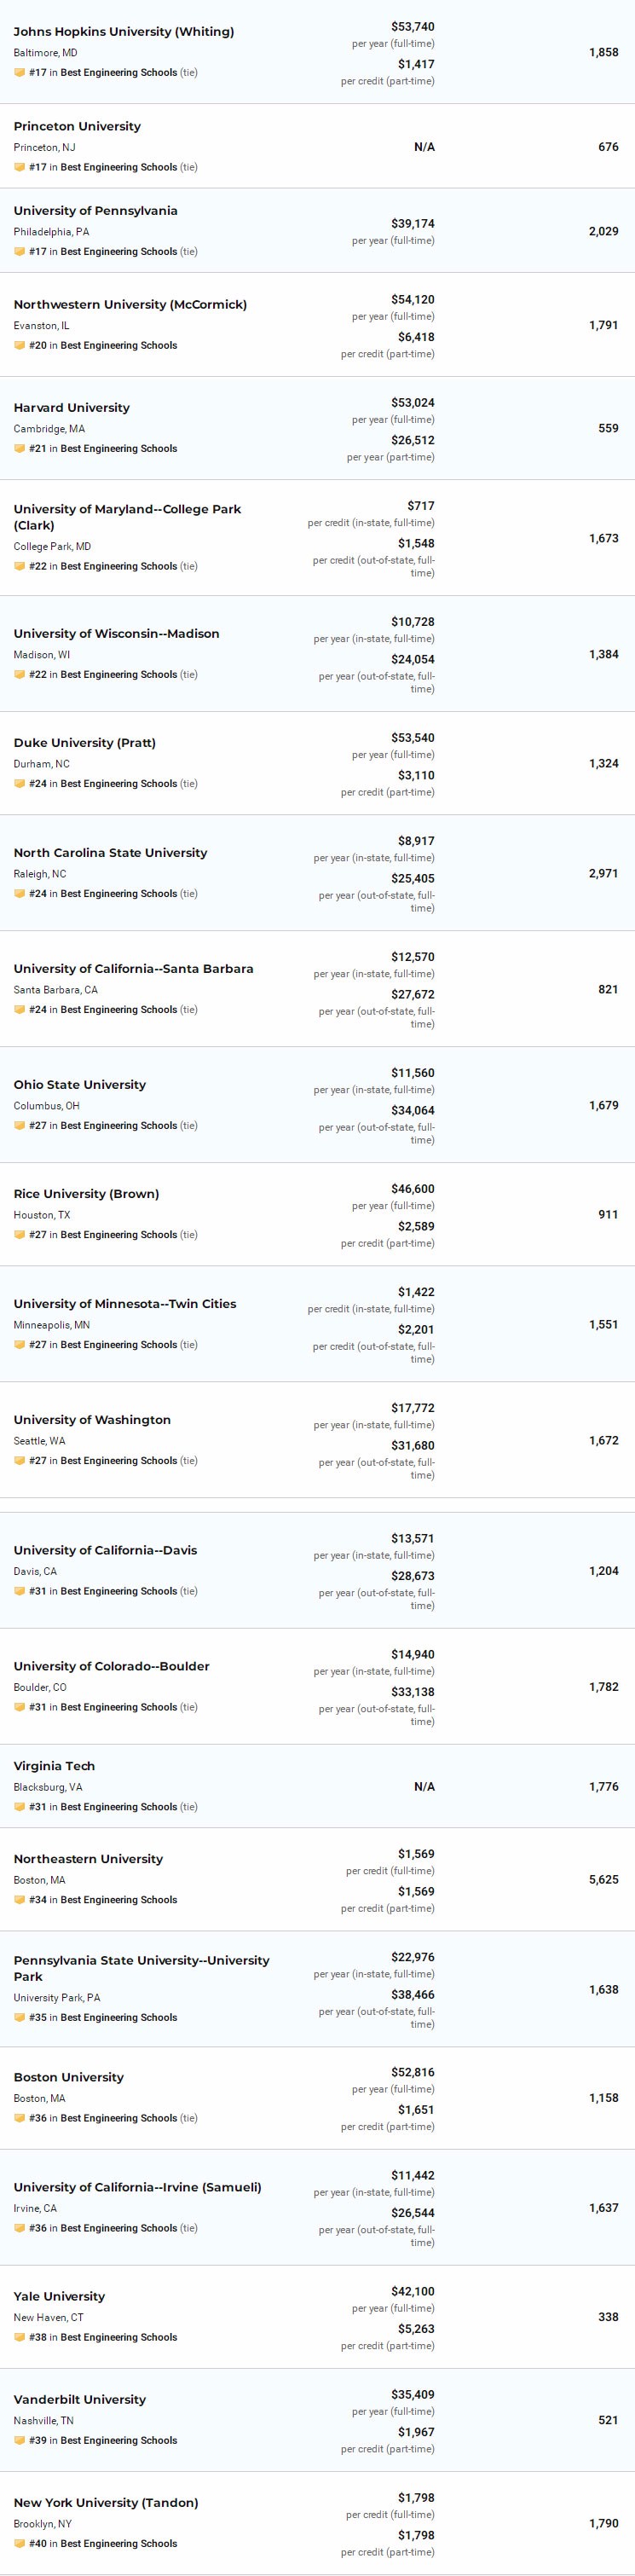Screen dimensions: 635x2576
Task: Click the #34 badge icon under Northeastern University
Action: [19, 1900]
